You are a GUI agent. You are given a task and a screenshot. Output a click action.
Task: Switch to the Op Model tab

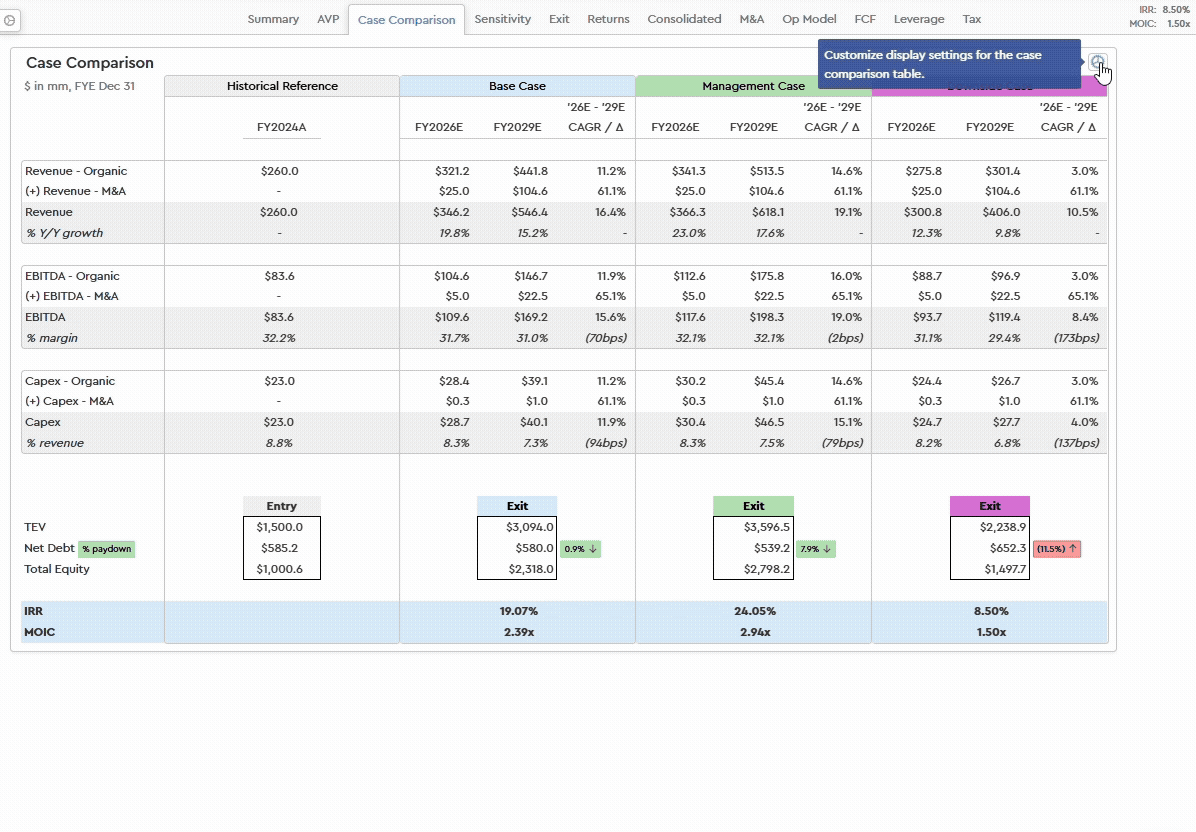point(808,19)
